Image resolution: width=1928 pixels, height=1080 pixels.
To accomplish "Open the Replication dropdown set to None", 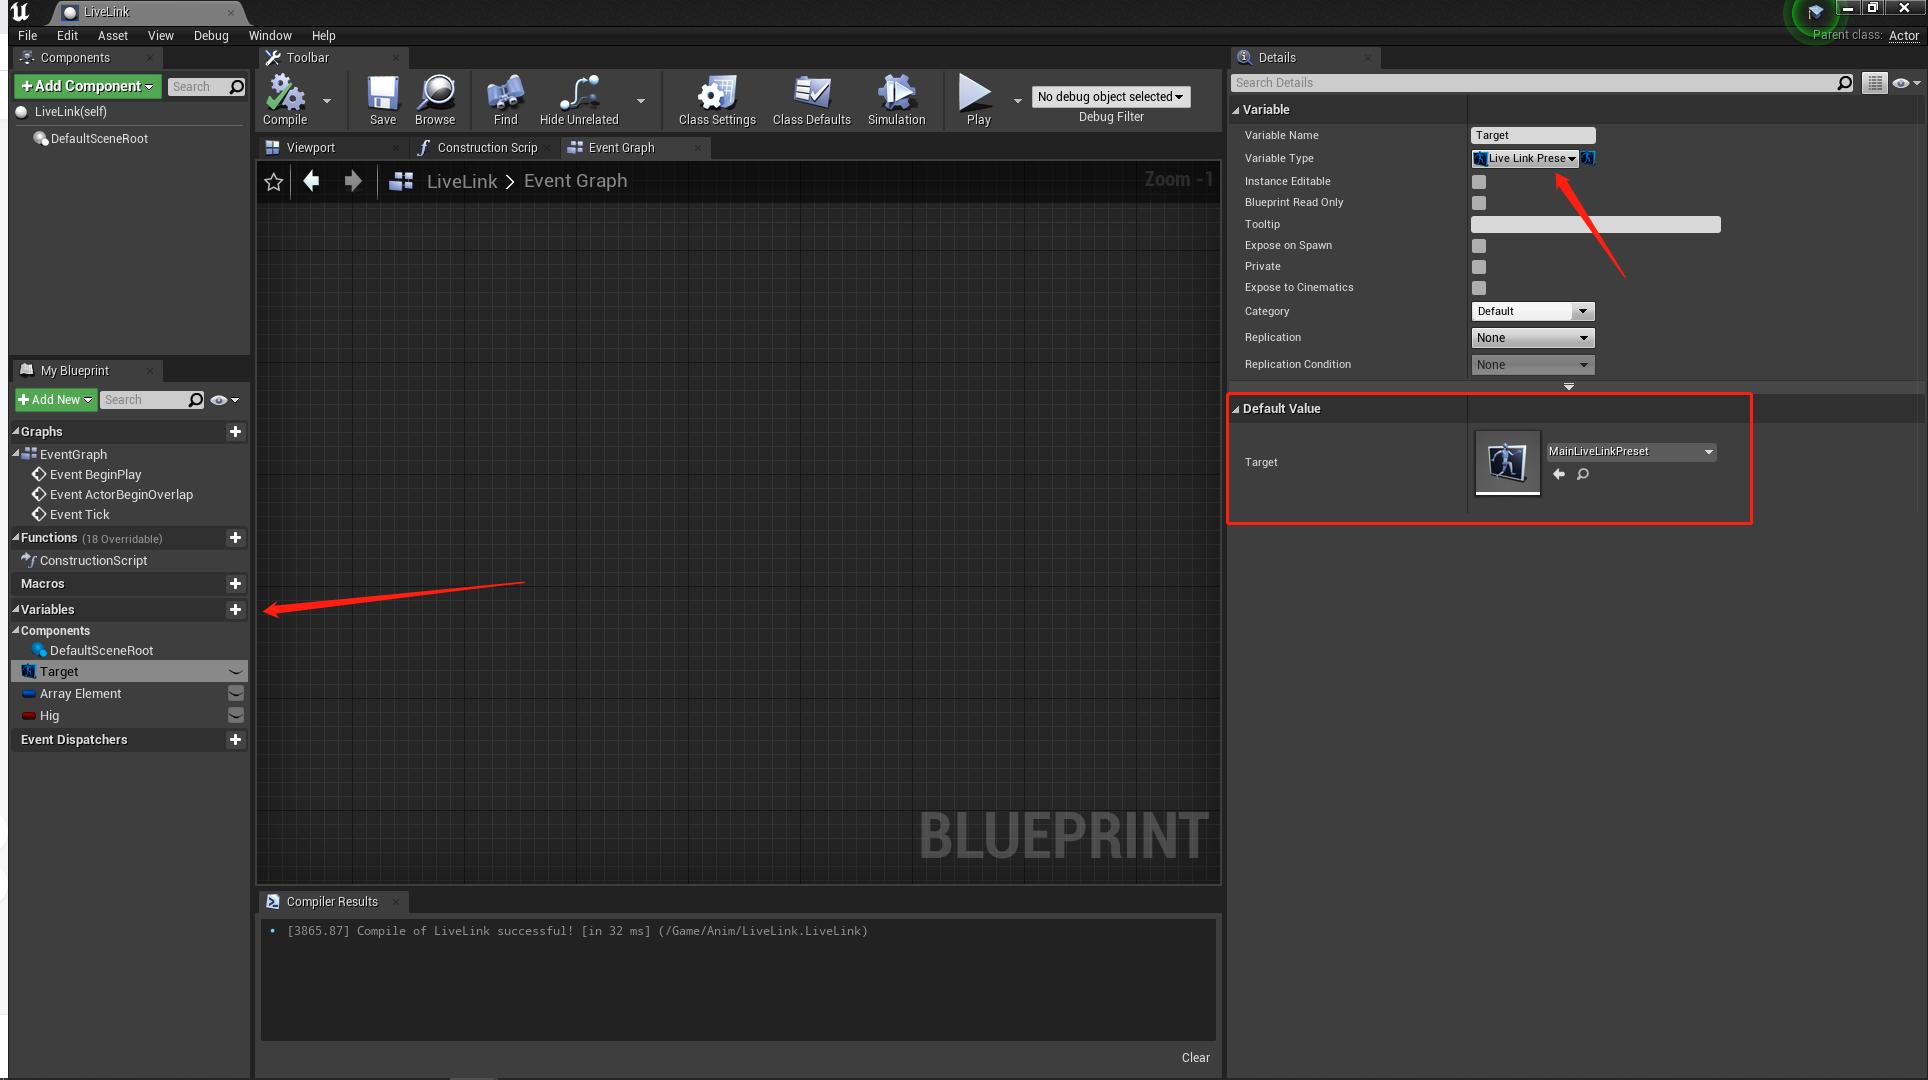I will [1532, 338].
